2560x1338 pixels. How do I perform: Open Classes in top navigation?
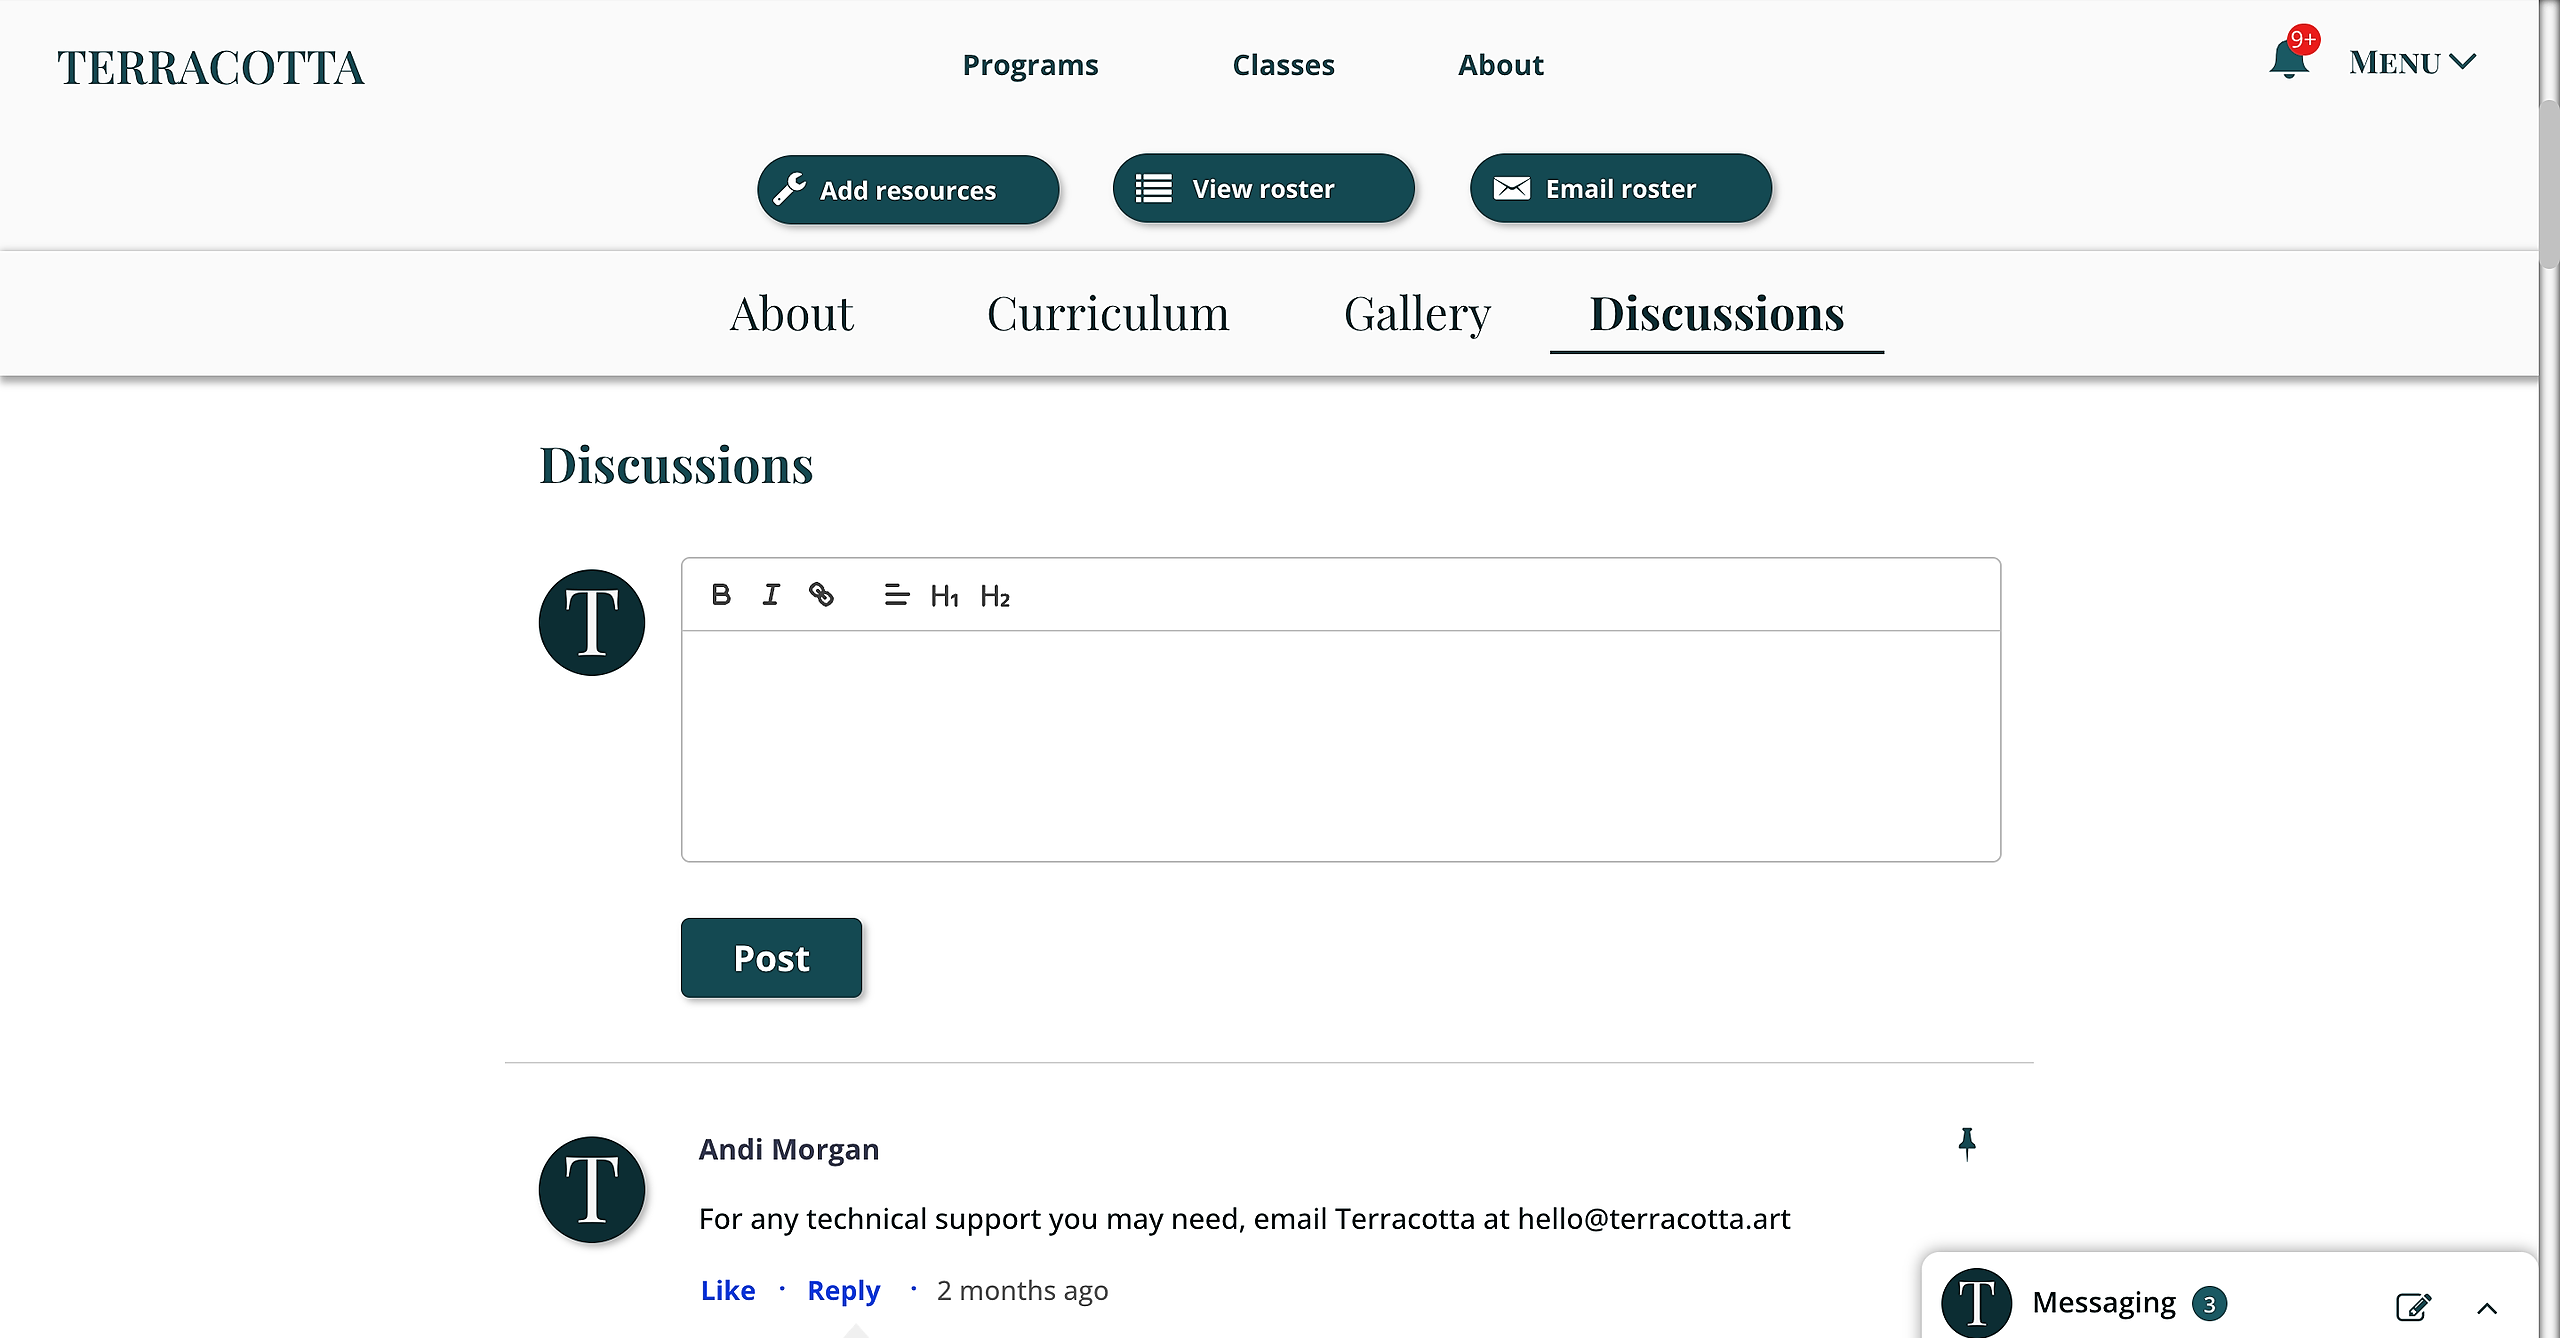1283,65
